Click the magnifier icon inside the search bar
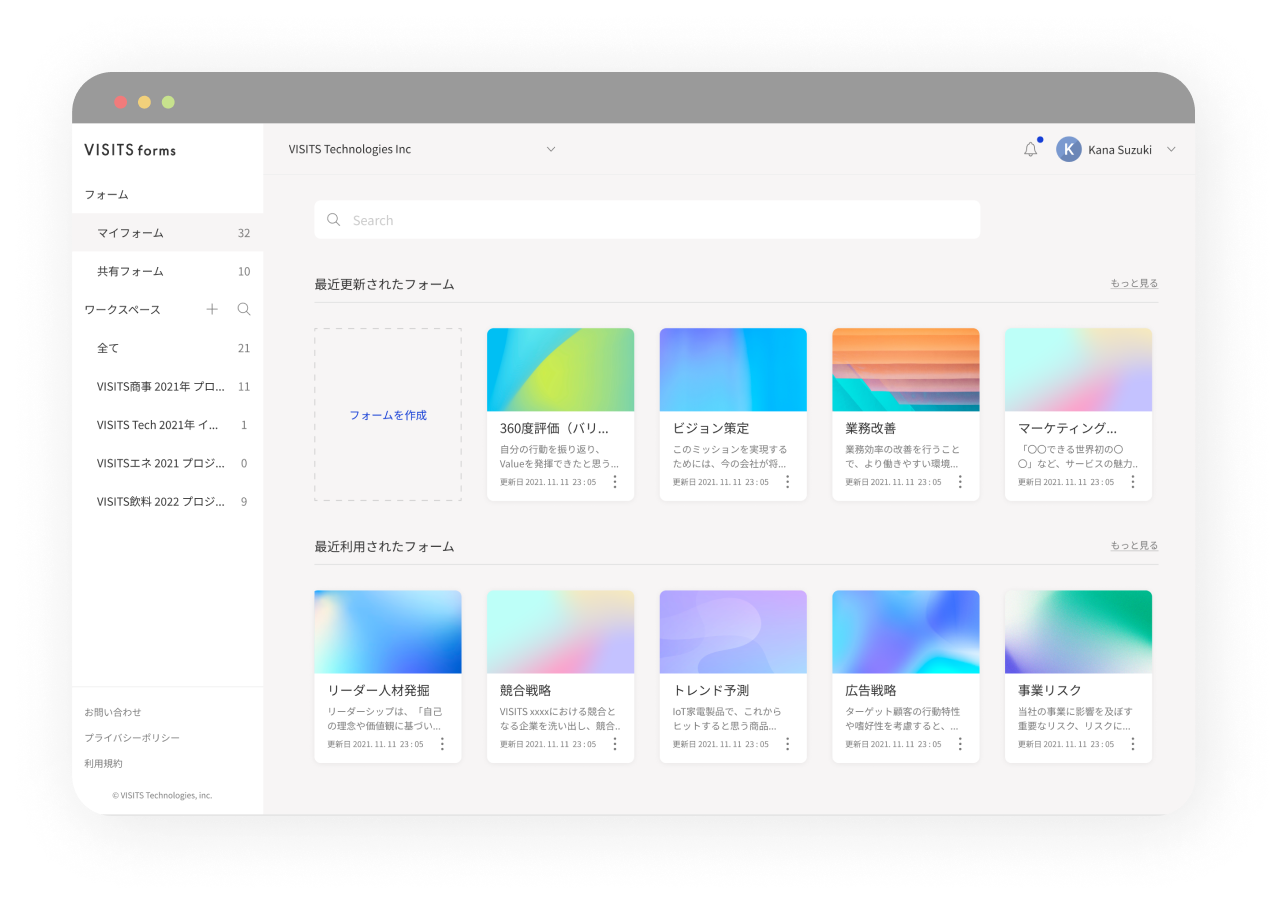Image resolution: width=1284 pixels, height=904 pixels. click(x=334, y=219)
